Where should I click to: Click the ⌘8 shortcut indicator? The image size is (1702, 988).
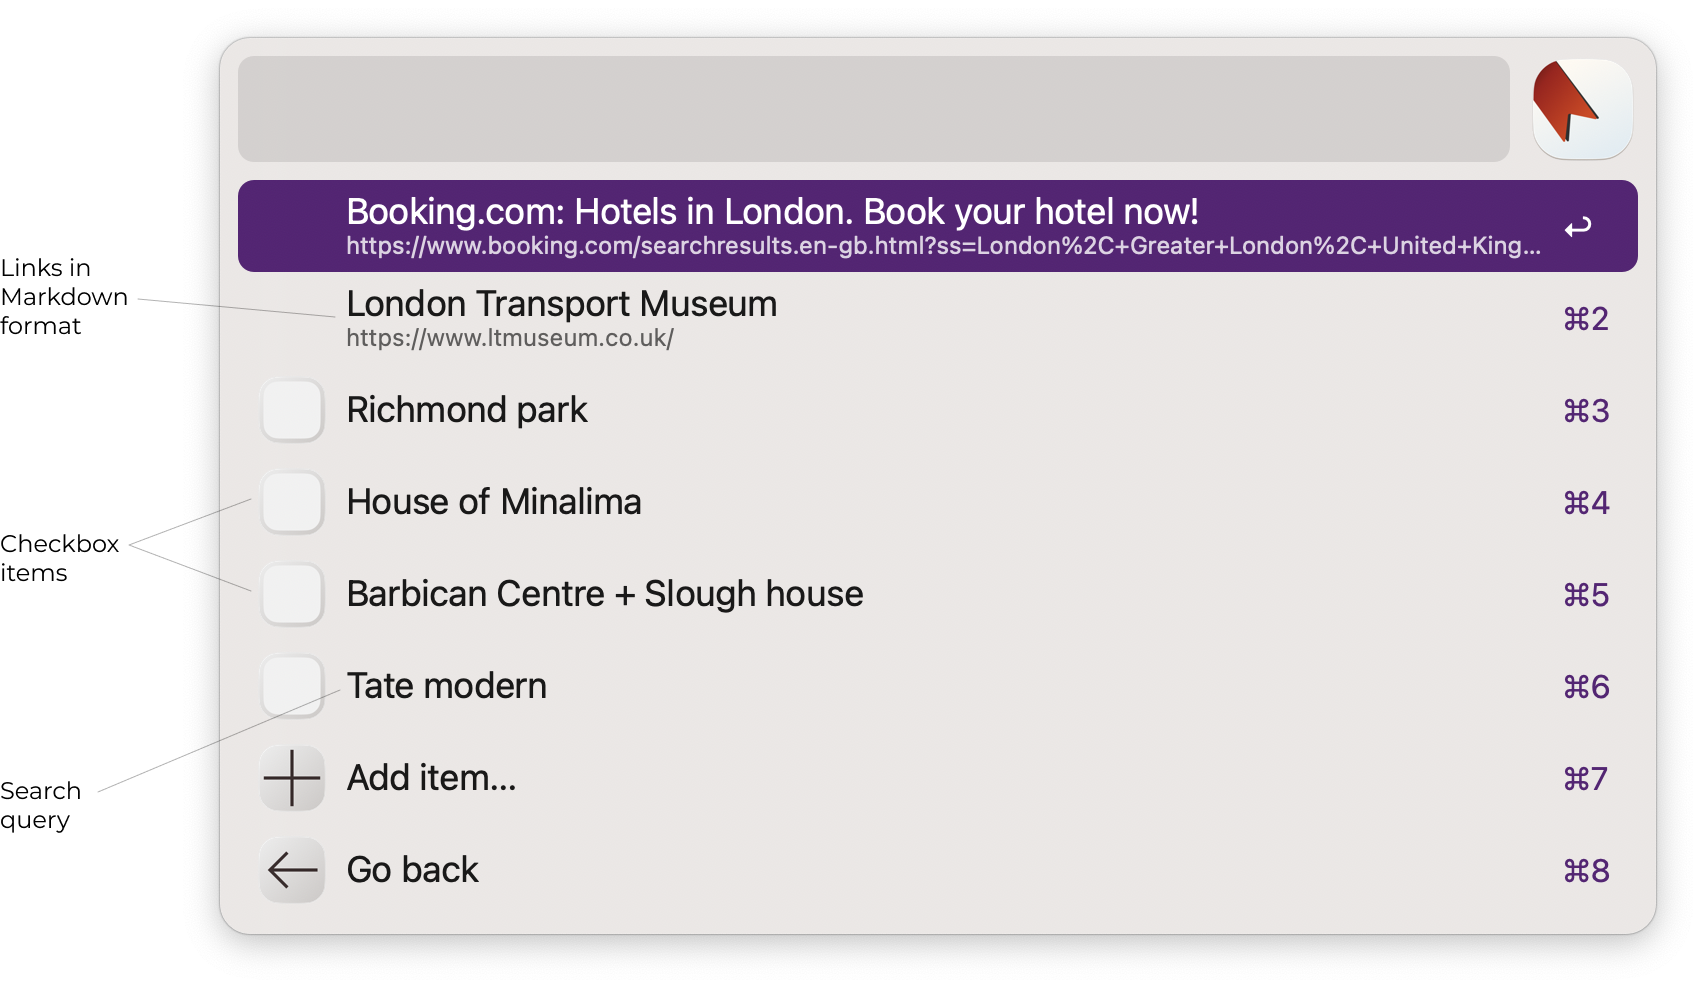(1586, 871)
